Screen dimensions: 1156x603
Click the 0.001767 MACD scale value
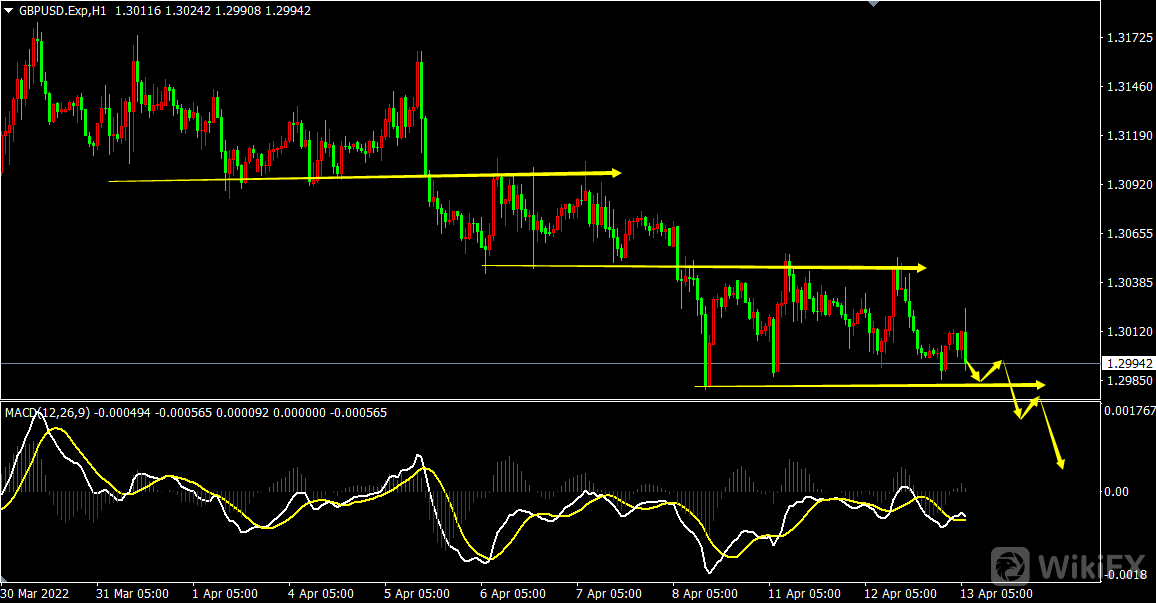pyautogui.click(x=1130, y=410)
